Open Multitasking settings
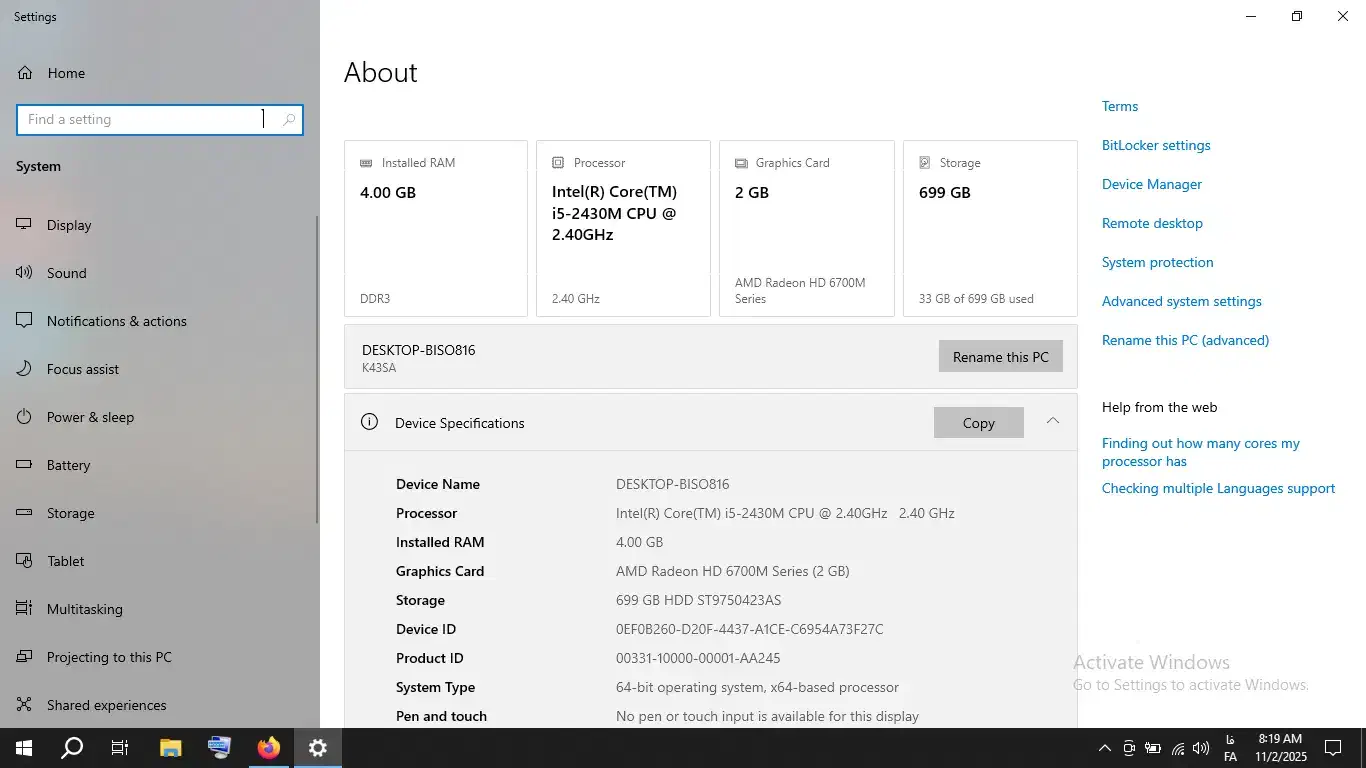Screen dimensions: 1366x768 84,609
